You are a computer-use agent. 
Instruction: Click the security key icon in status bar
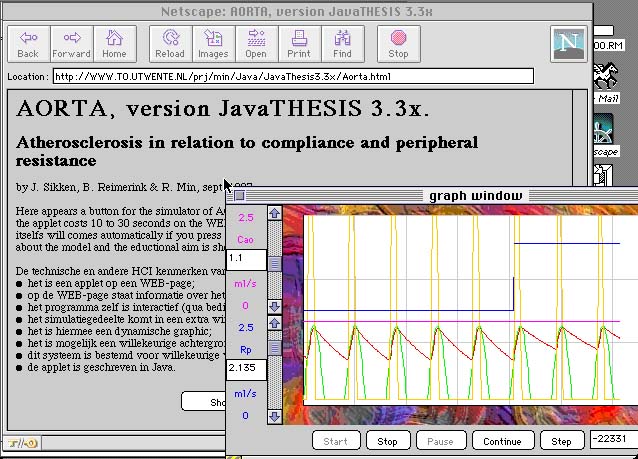22,443
